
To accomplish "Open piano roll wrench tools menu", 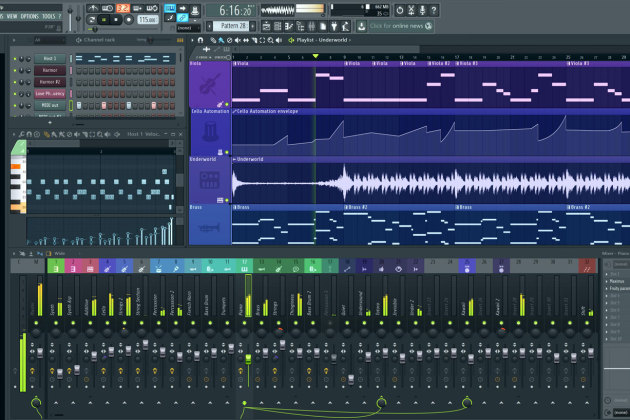I will point(21,134).
